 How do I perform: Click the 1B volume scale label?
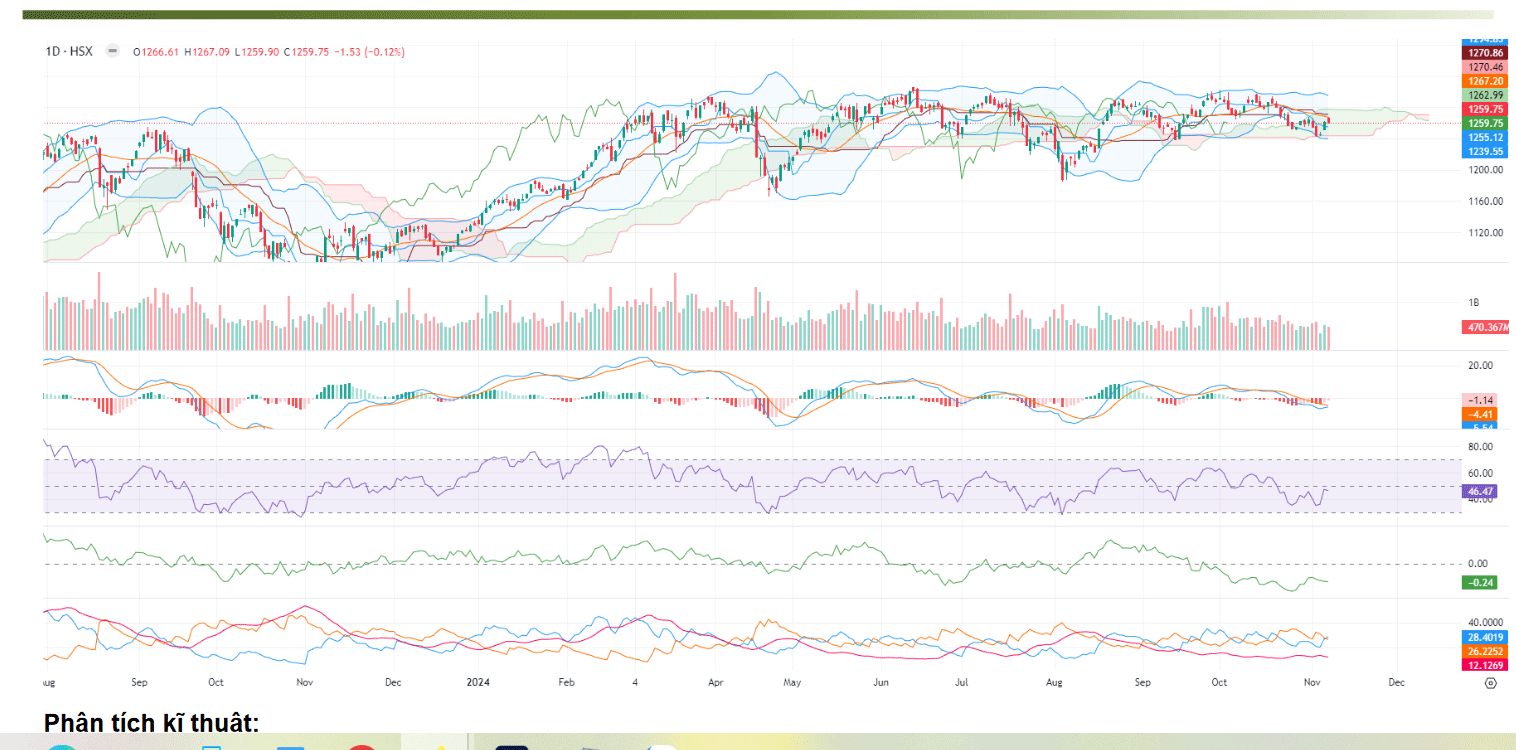[1473, 301]
